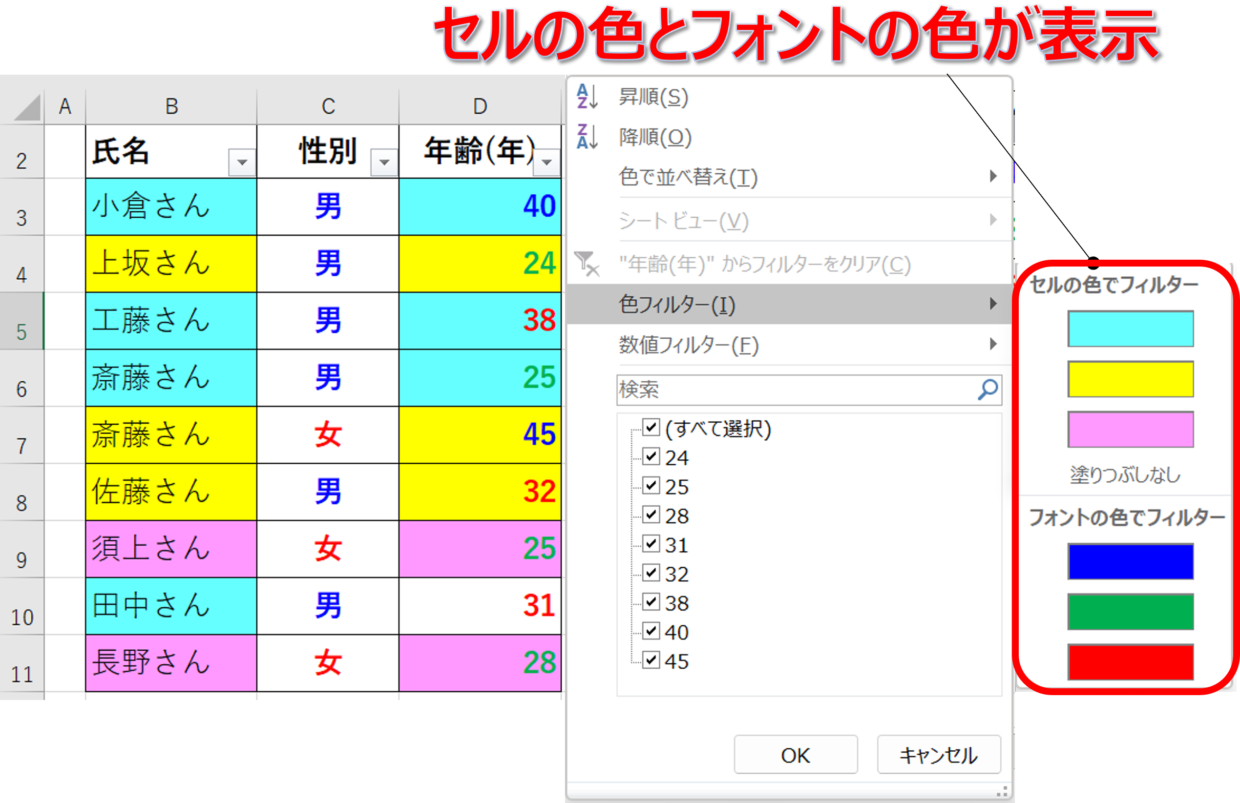Viewport: 1240px width, 803px height.
Task: Select column A header
Action: coord(65,107)
